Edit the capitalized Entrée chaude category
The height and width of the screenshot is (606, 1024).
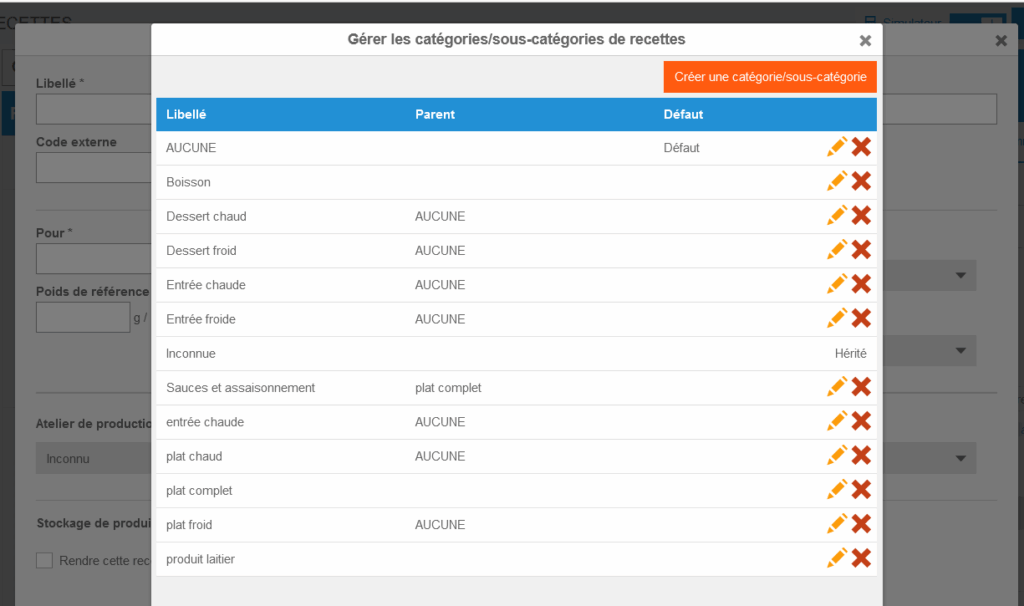pos(837,284)
